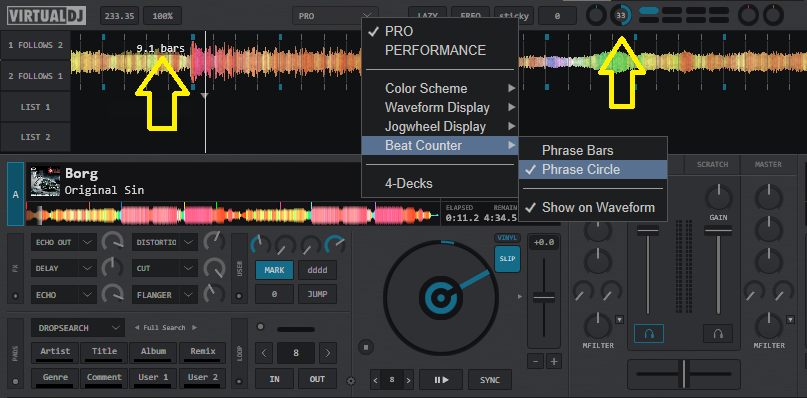Screen dimensions: 807x398
Task: Click the MFILTER knob under the MASTER column
Action: click(x=769, y=326)
